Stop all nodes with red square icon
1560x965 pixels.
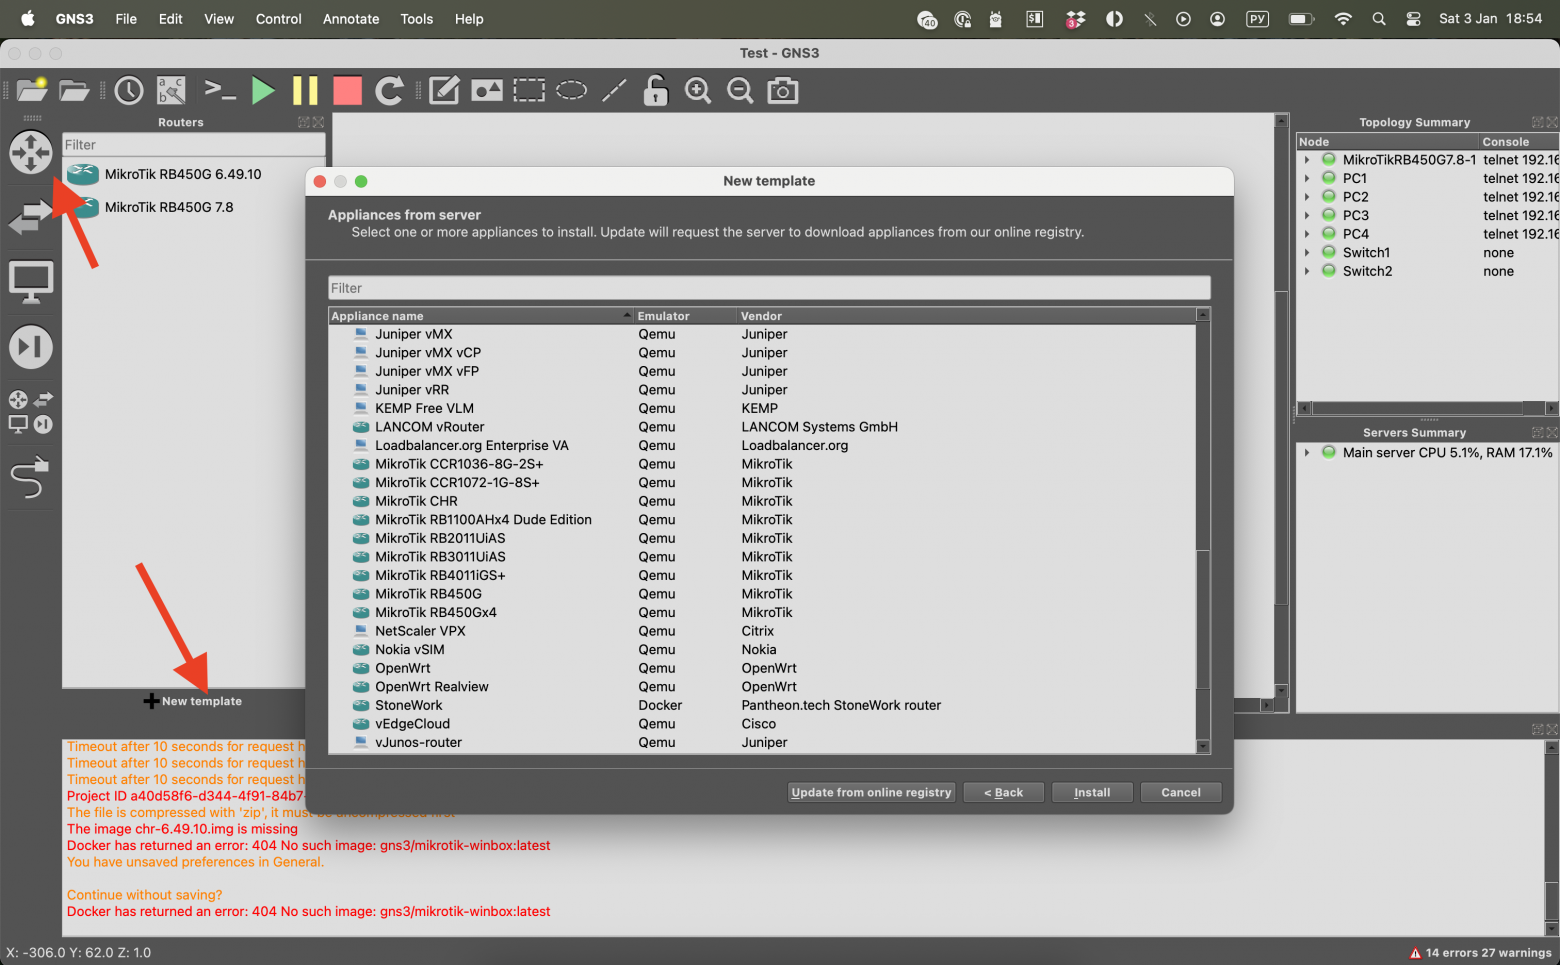tap(347, 91)
